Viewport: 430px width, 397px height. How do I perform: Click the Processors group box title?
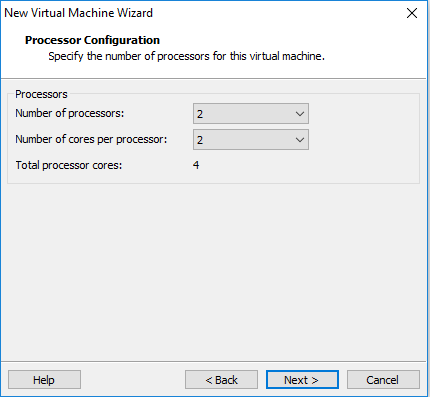[x=41, y=94]
